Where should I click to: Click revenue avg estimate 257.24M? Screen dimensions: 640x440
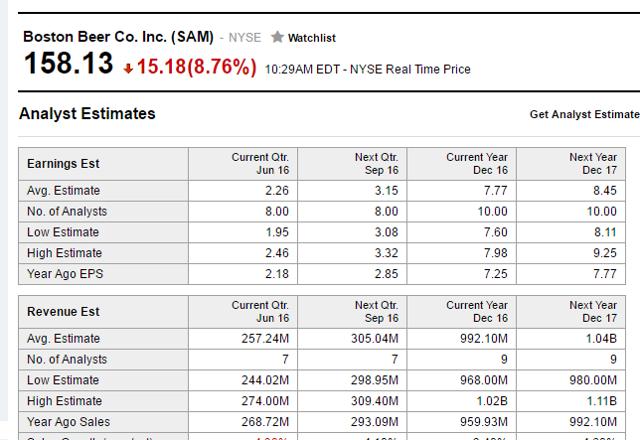[265, 339]
